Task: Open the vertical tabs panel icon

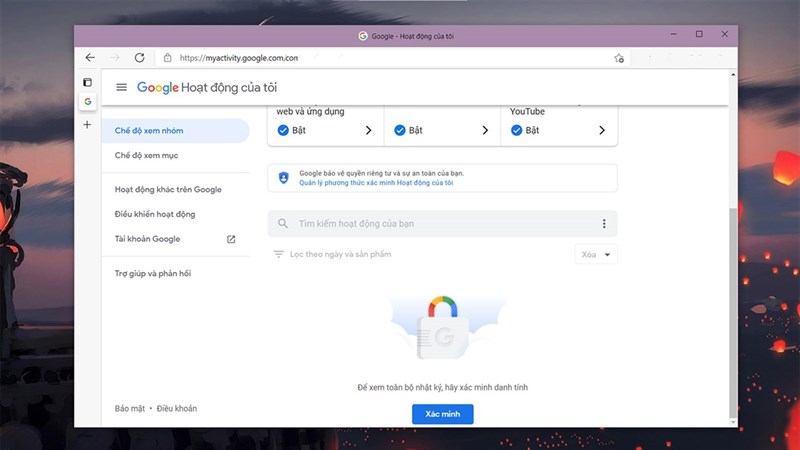Action: click(88, 82)
